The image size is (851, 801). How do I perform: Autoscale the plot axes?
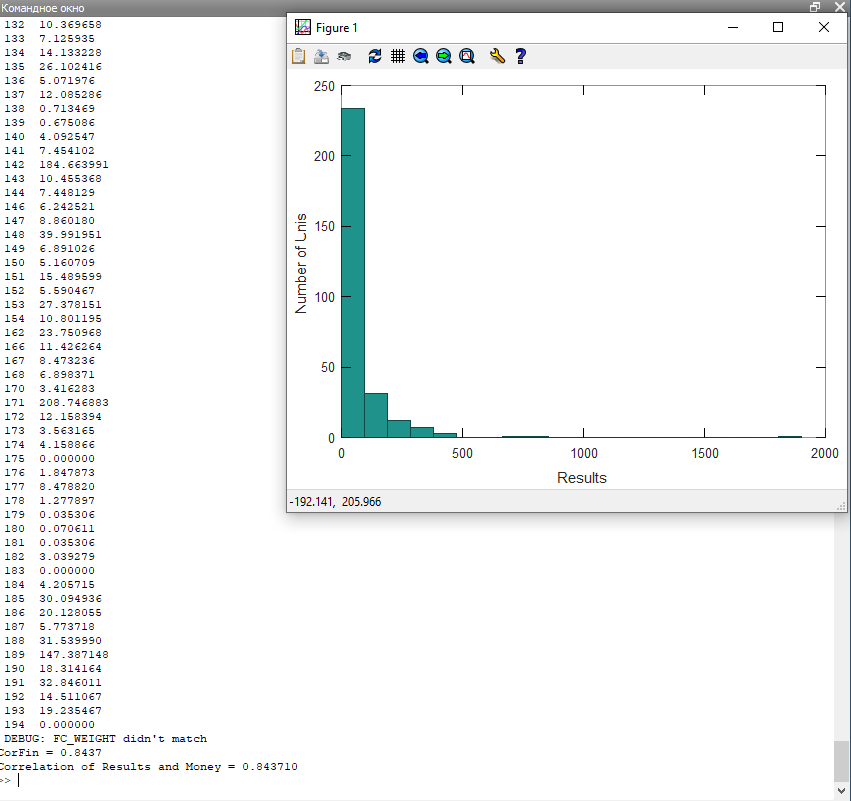pos(467,56)
